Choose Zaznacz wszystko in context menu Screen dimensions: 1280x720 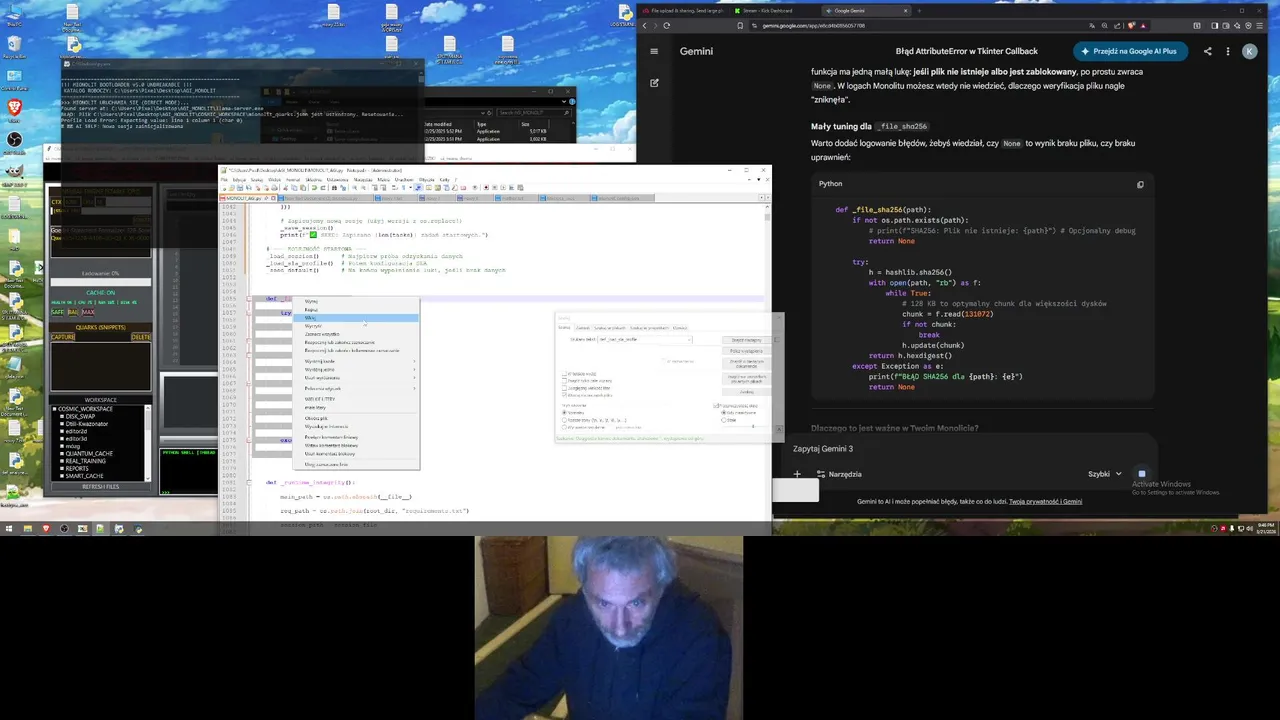coord(356,334)
